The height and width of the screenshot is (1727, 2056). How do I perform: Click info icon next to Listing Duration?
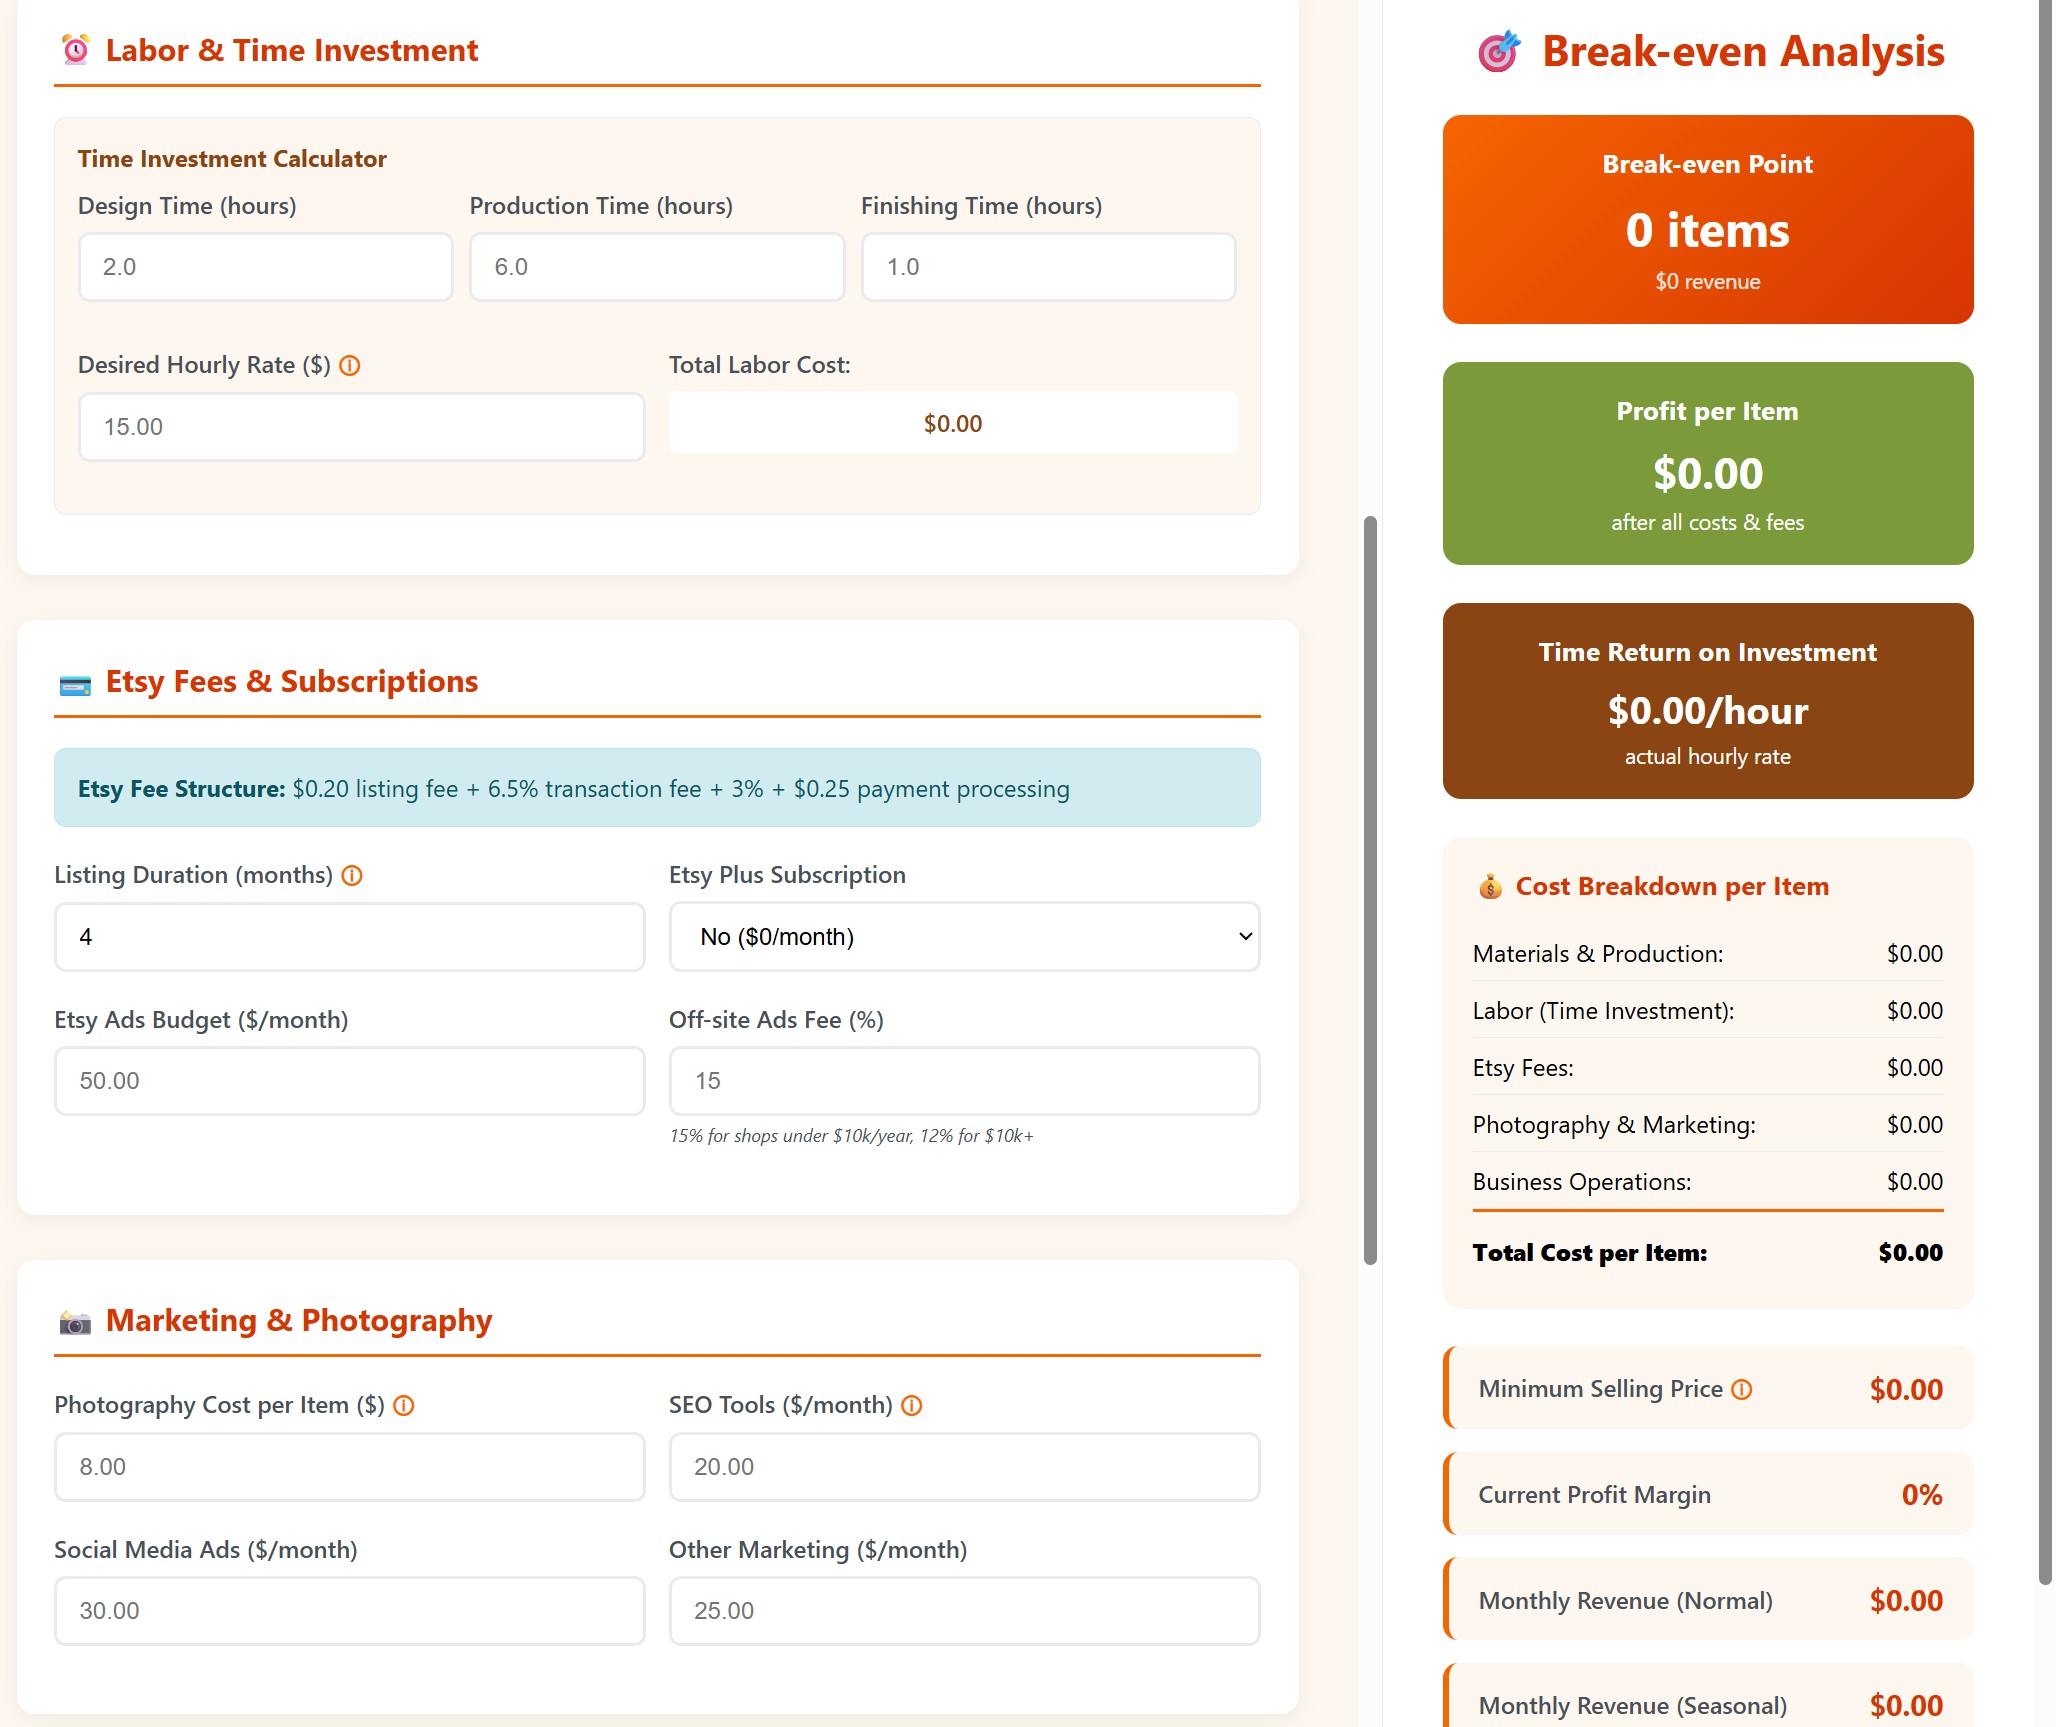[352, 876]
